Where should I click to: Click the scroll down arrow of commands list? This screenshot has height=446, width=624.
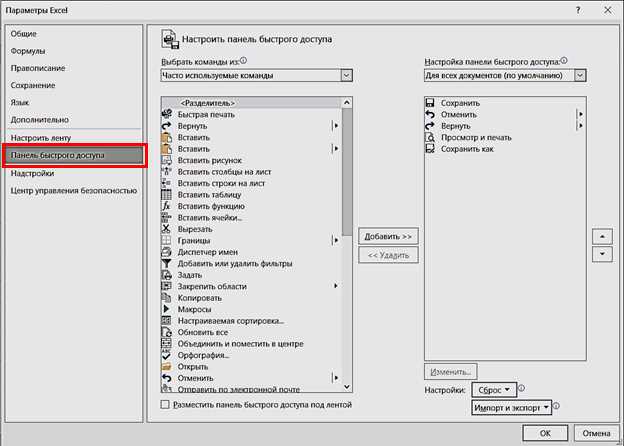click(x=347, y=387)
